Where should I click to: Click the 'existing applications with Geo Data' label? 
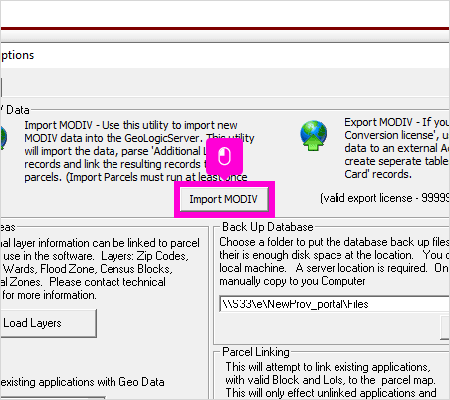pyautogui.click(x=82, y=382)
